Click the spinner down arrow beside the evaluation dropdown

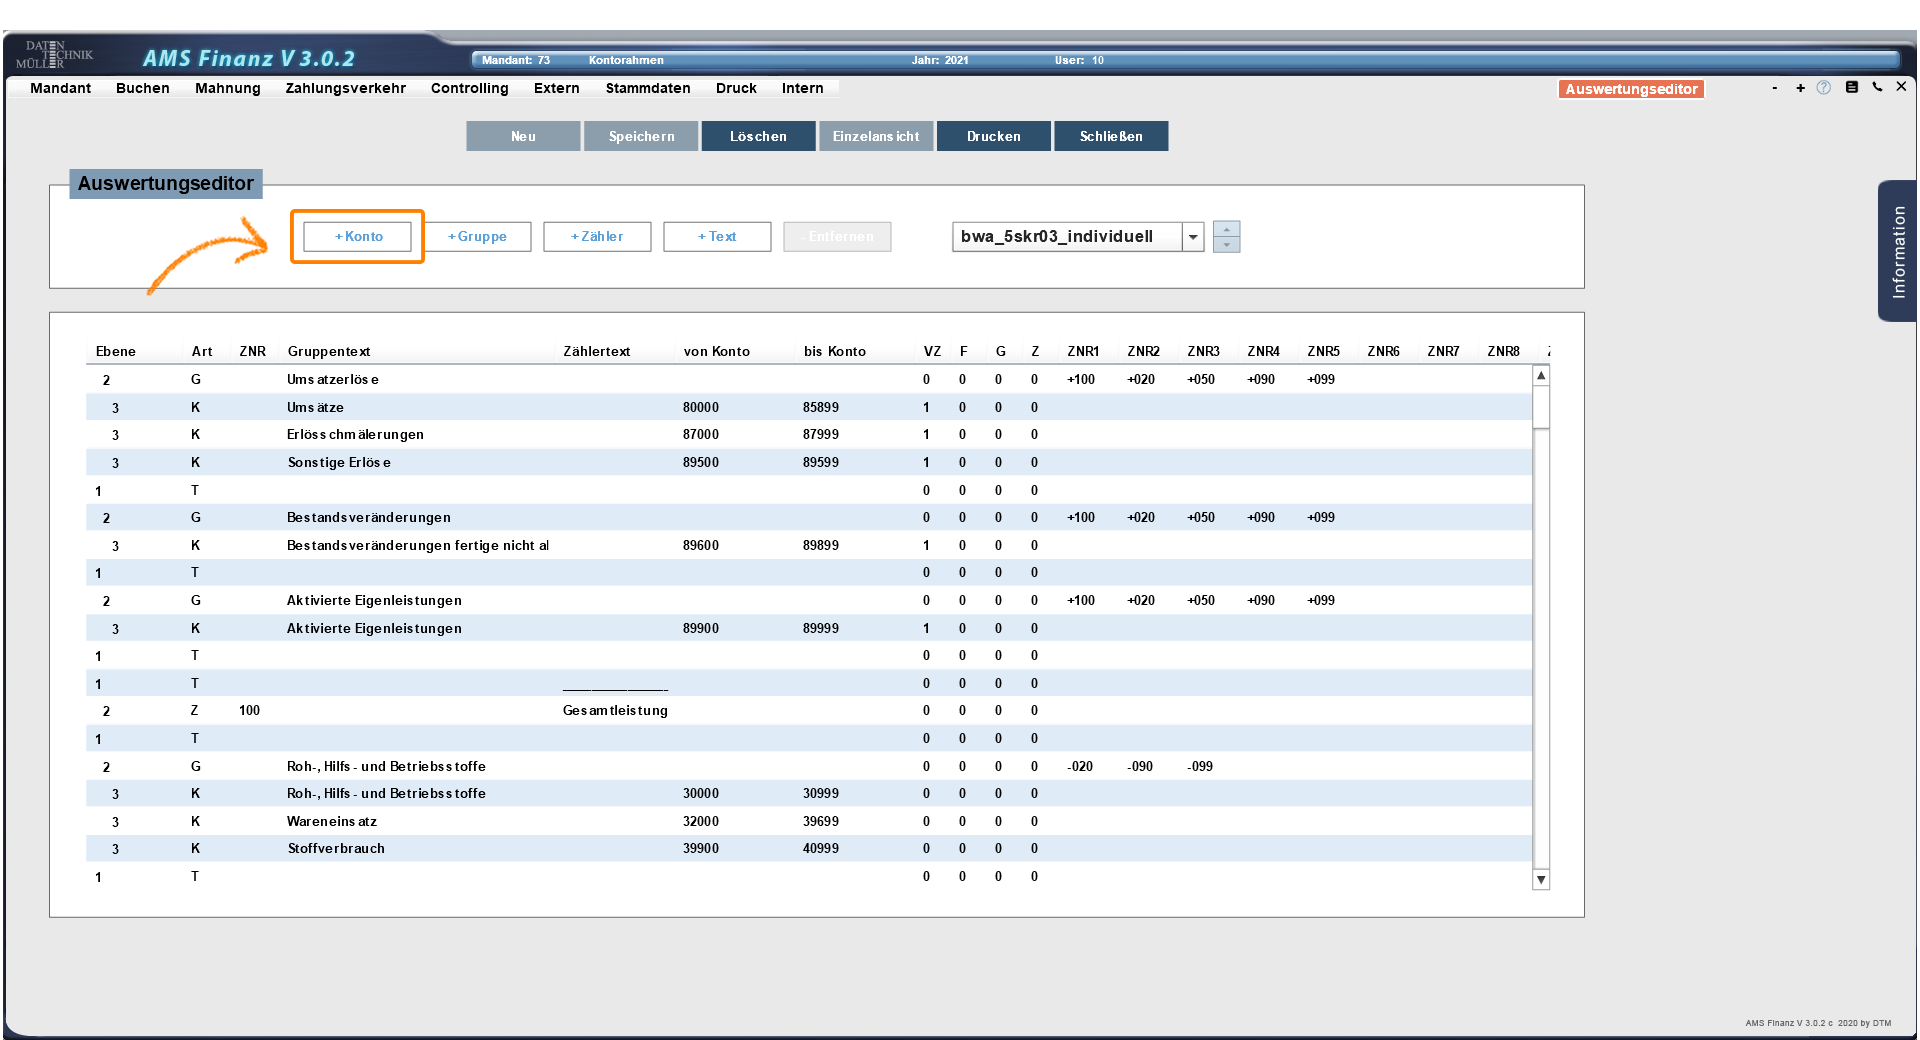[x=1226, y=245]
